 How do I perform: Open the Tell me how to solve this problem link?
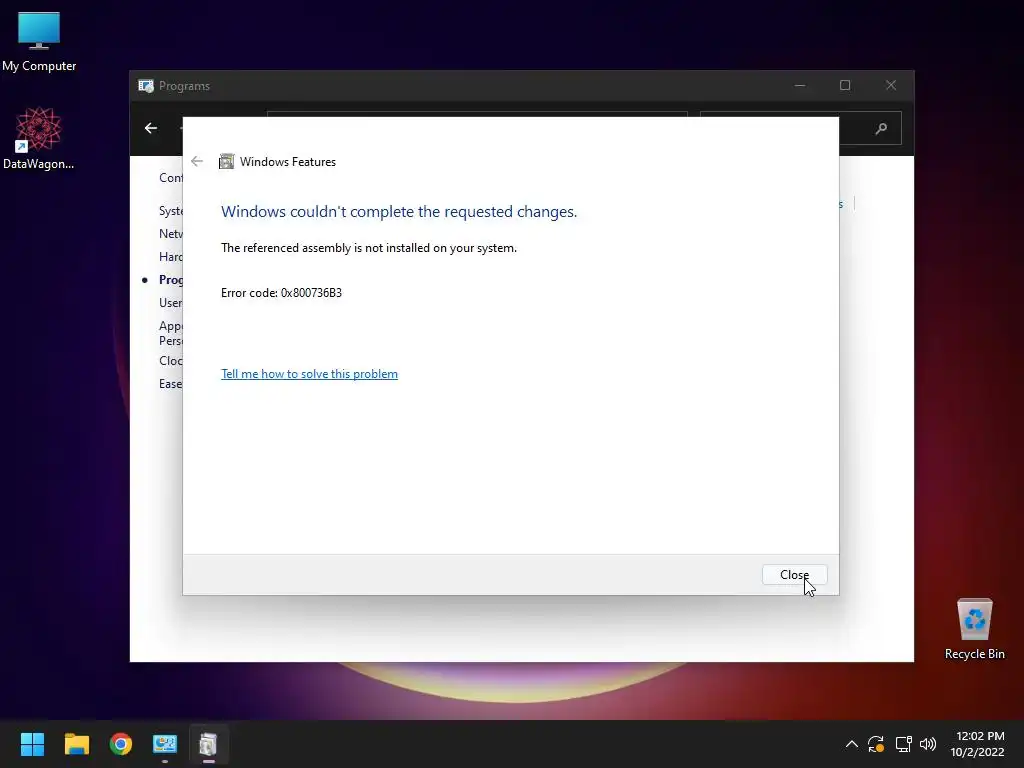tap(310, 374)
